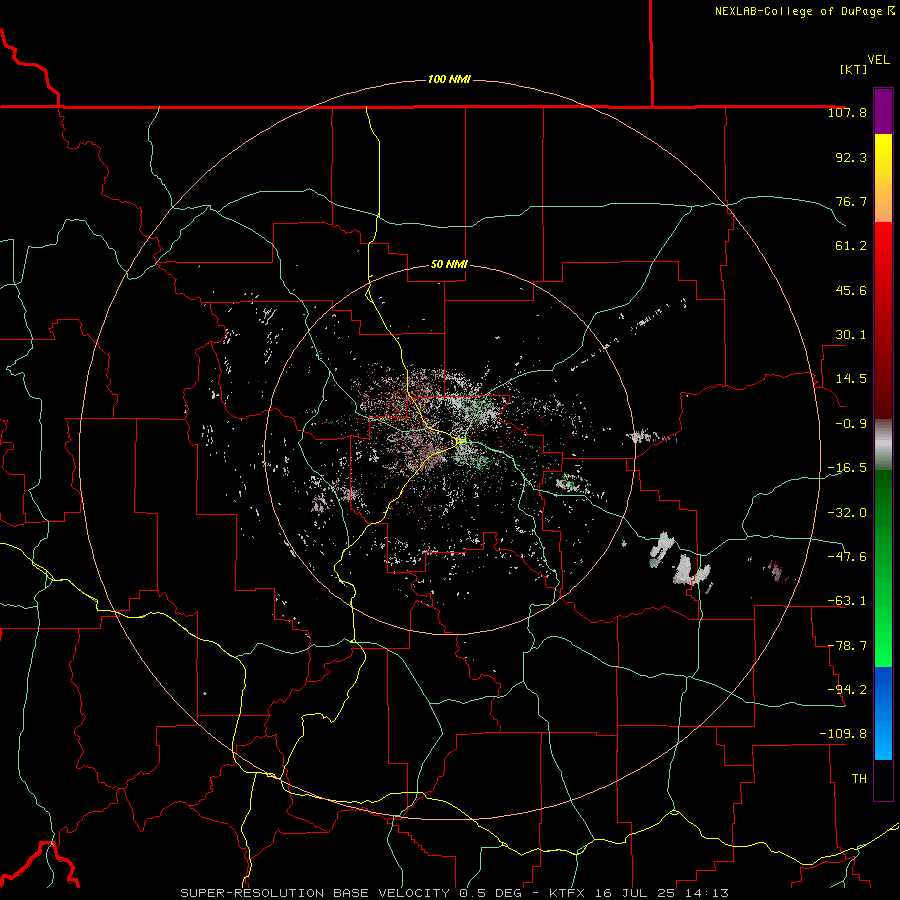The height and width of the screenshot is (900, 900).
Task: Click the 76.7 legend value
Action: pos(851,201)
